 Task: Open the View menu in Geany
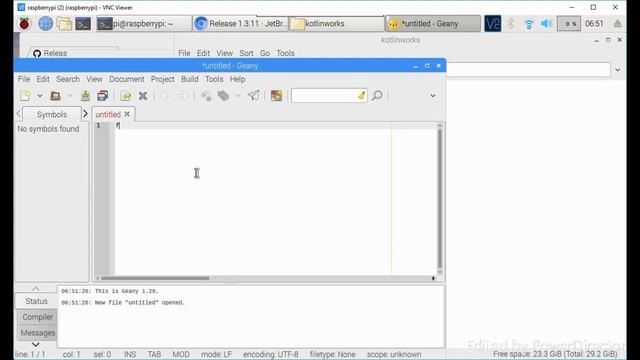coord(94,79)
